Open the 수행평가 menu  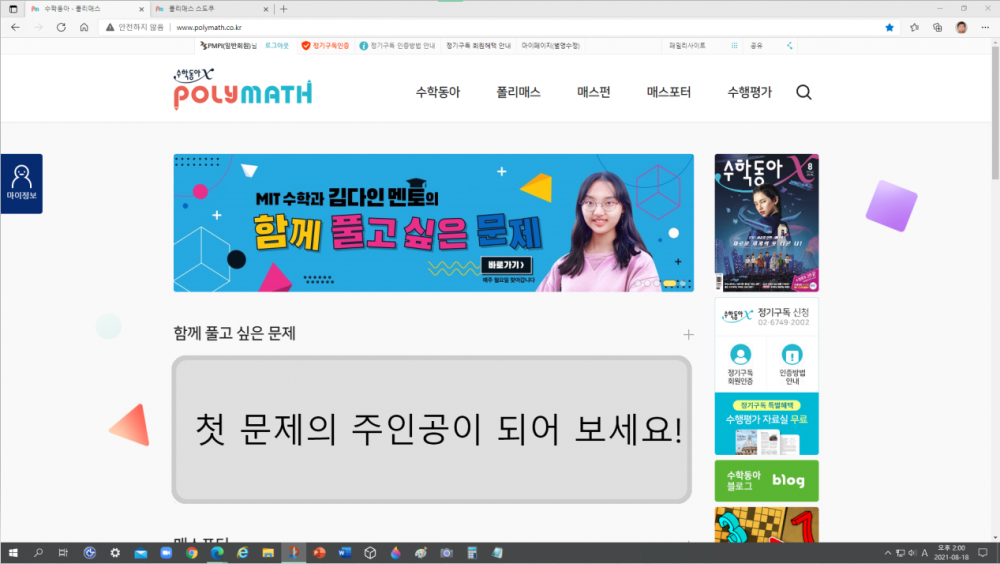[749, 92]
